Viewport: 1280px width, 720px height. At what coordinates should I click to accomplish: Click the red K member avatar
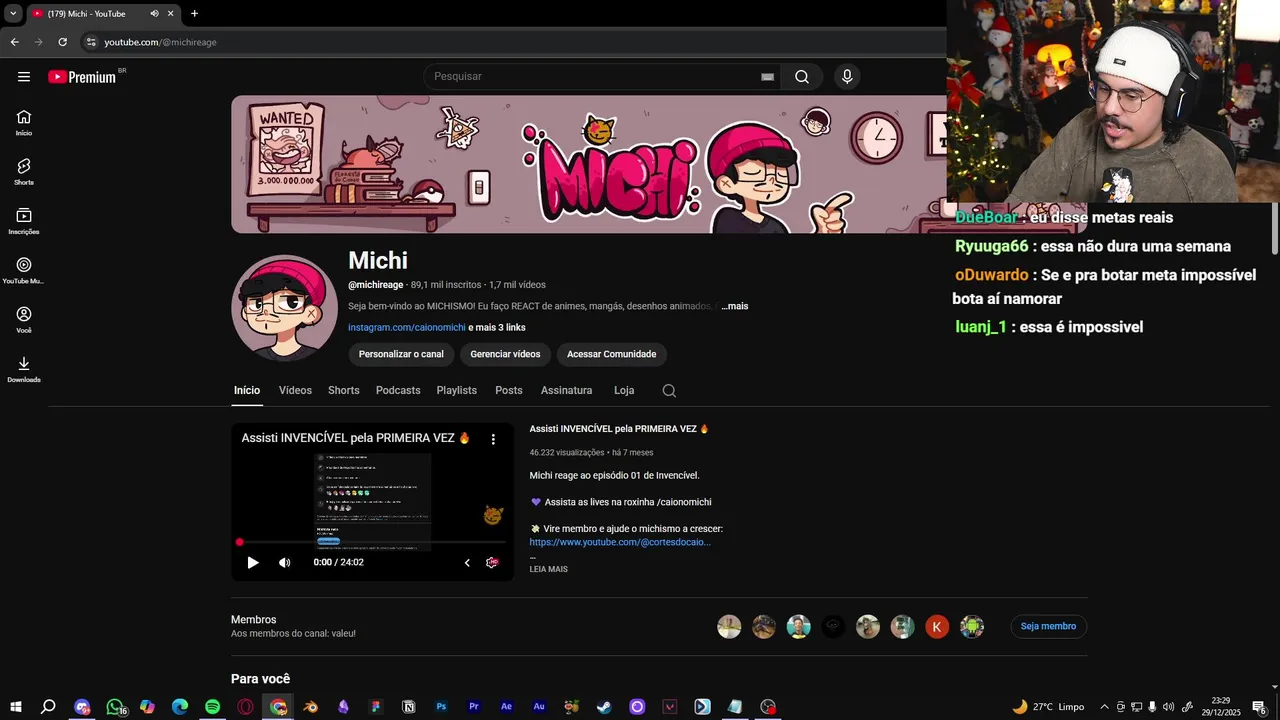pyautogui.click(x=937, y=627)
